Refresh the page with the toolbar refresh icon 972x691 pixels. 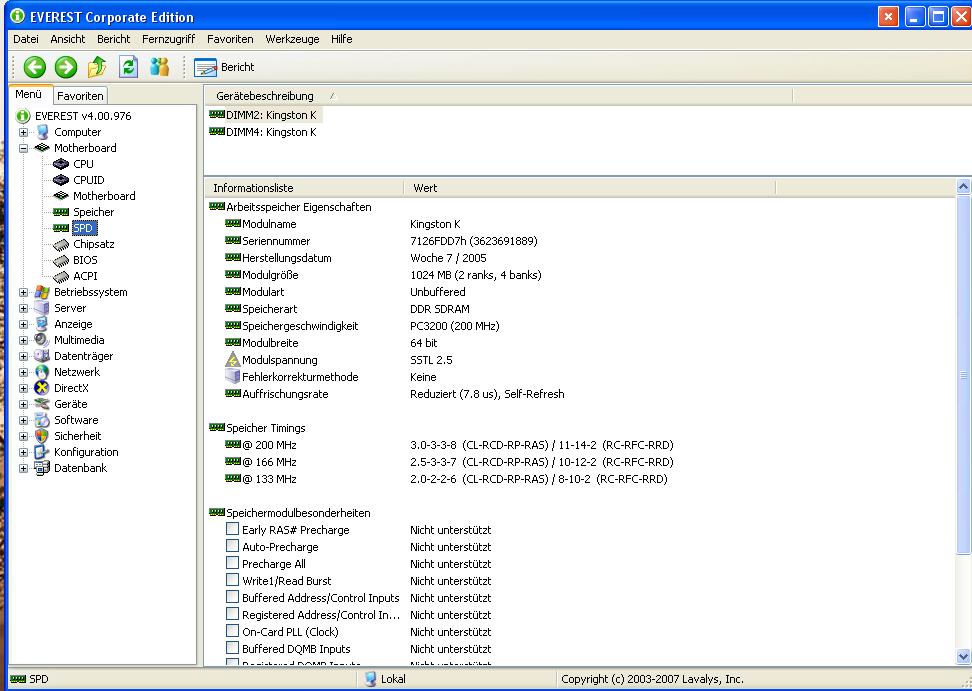[x=128, y=66]
